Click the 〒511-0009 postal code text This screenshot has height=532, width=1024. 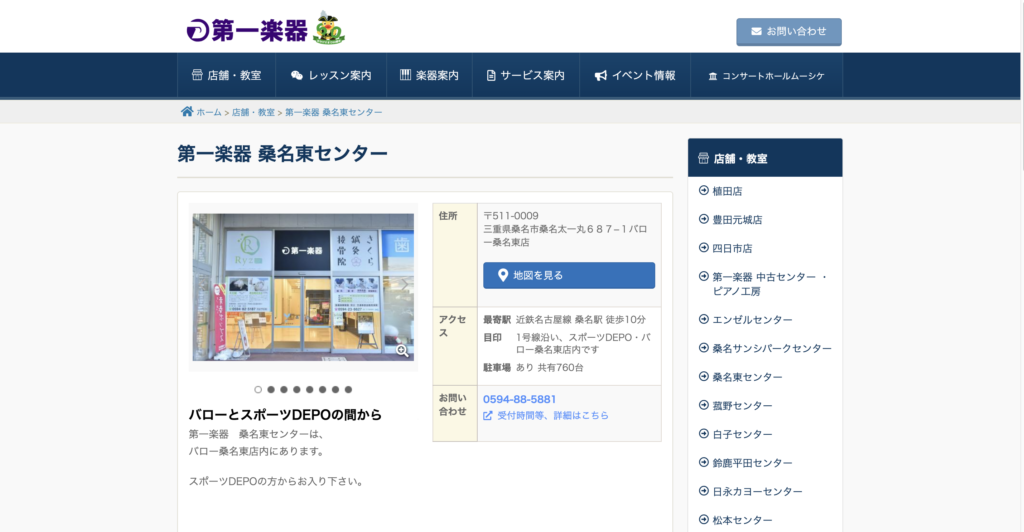pyautogui.click(x=511, y=216)
